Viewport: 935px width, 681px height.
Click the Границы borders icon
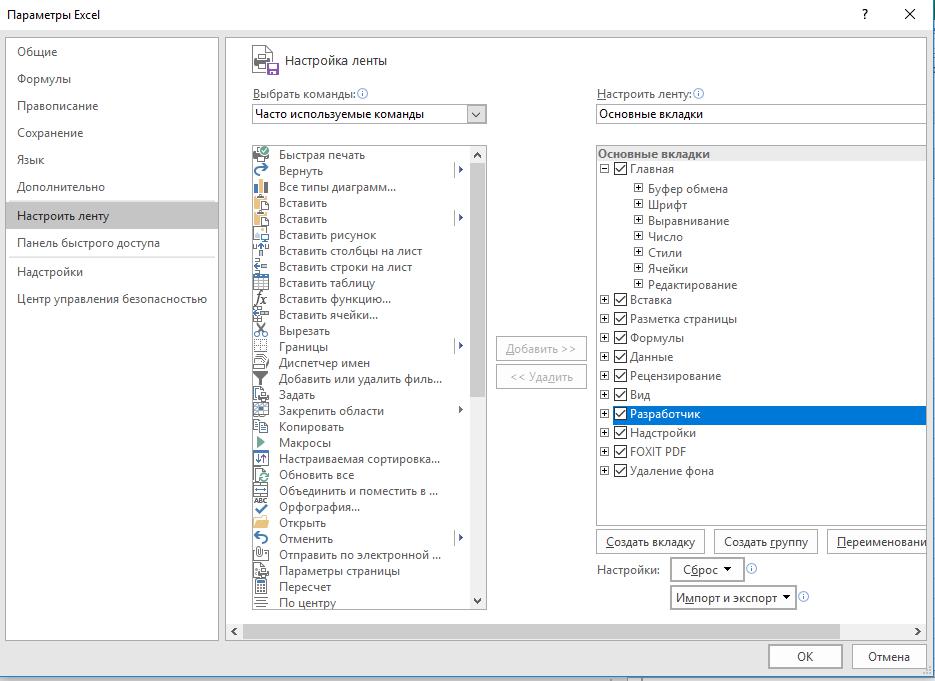[x=261, y=346]
